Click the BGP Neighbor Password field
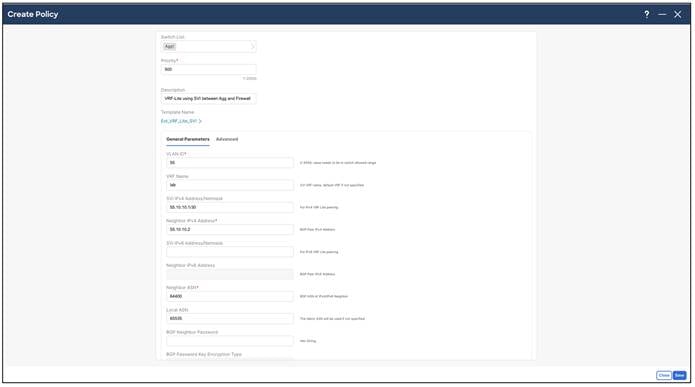The height and width of the screenshot is (387, 695). (230, 341)
